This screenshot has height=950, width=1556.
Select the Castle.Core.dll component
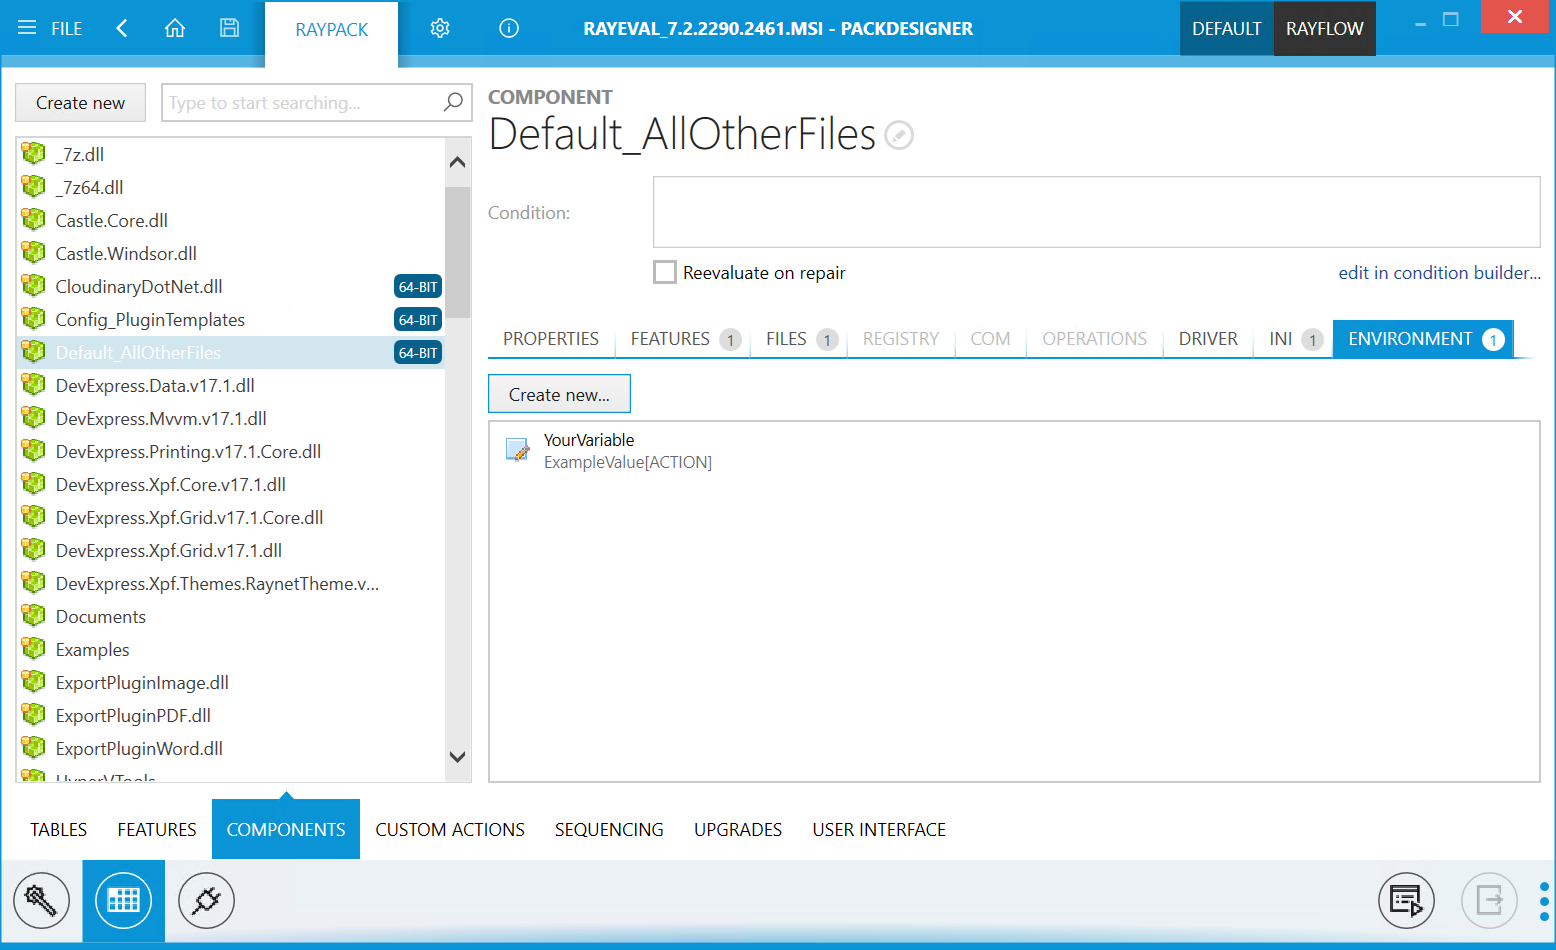(111, 220)
